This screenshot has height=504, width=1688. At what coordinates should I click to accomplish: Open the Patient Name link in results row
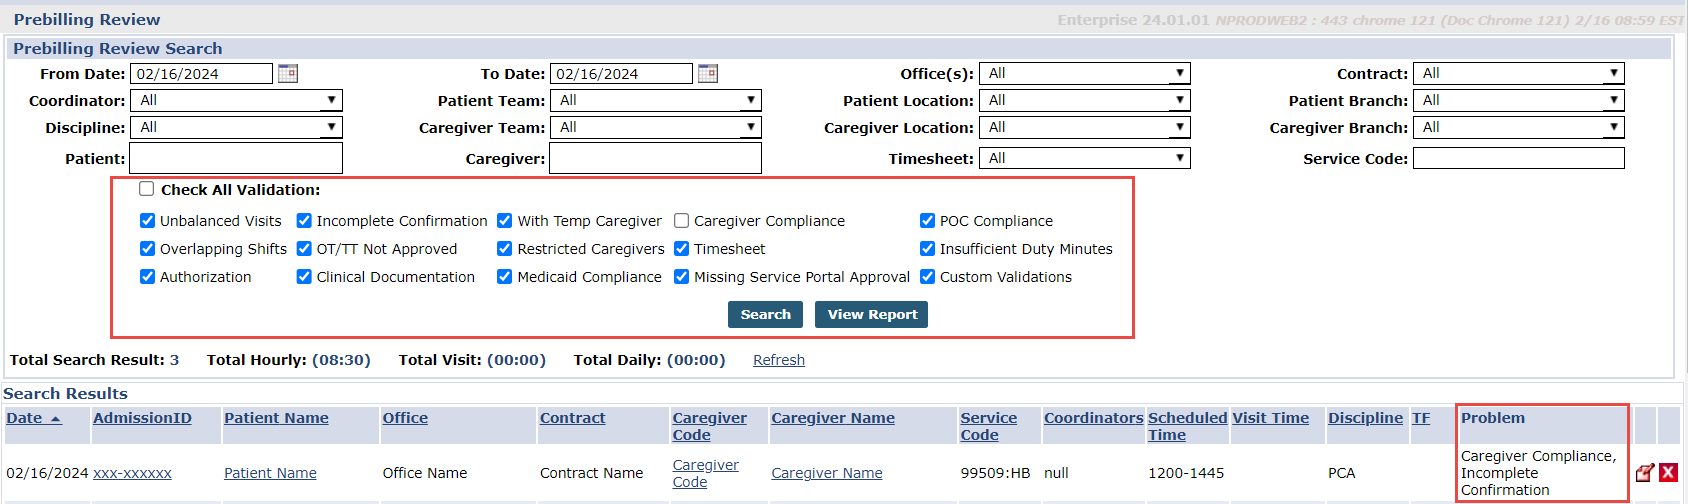click(270, 473)
